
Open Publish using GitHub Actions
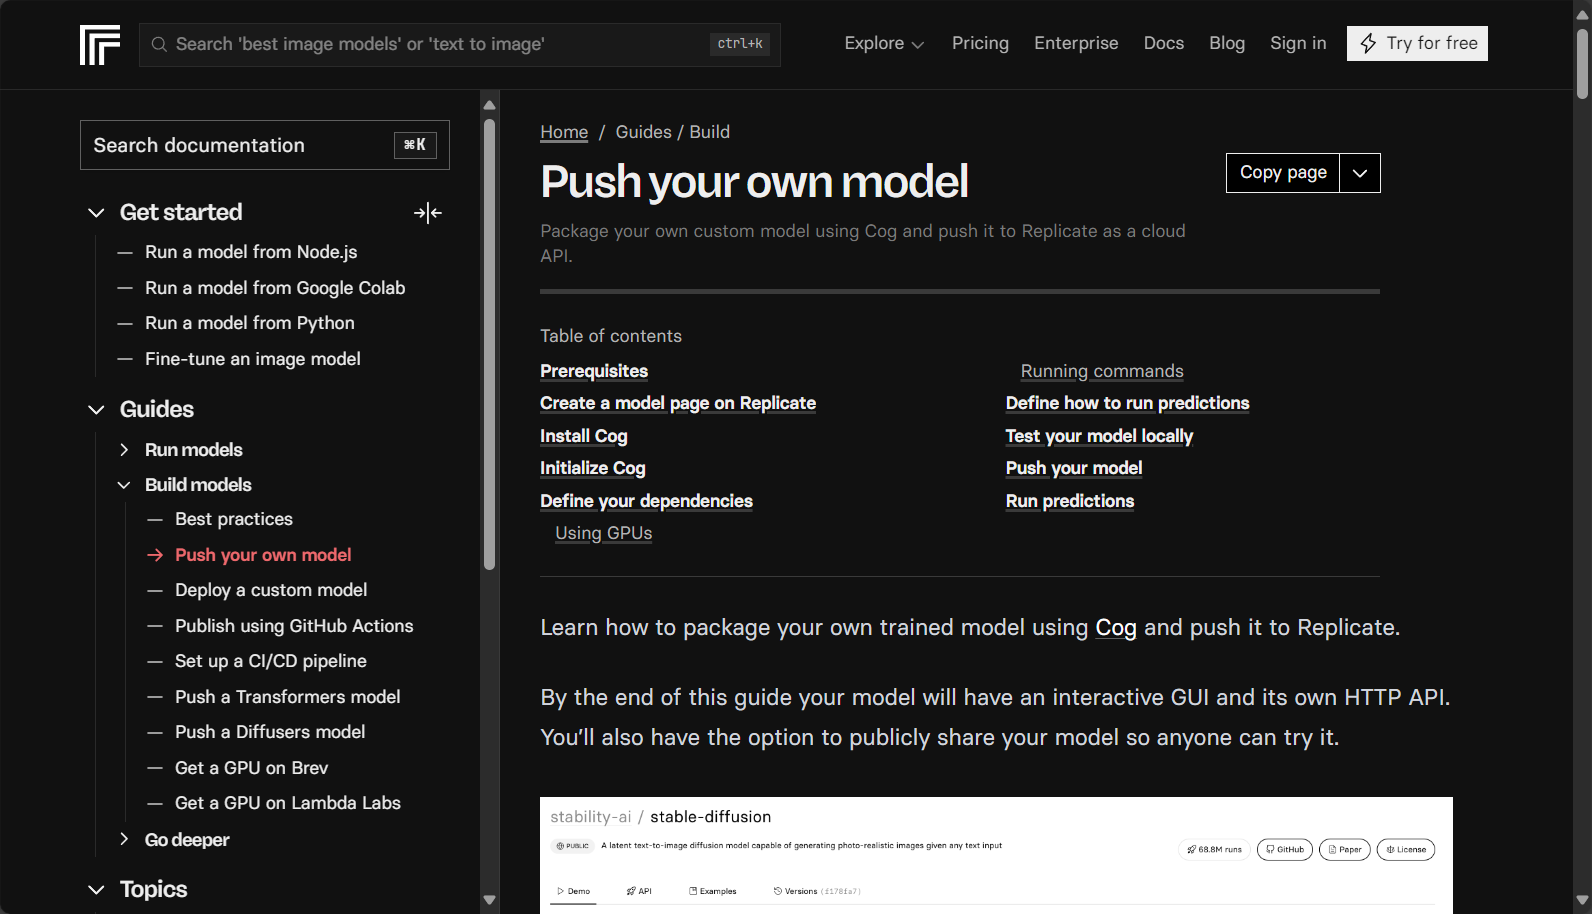(x=294, y=626)
